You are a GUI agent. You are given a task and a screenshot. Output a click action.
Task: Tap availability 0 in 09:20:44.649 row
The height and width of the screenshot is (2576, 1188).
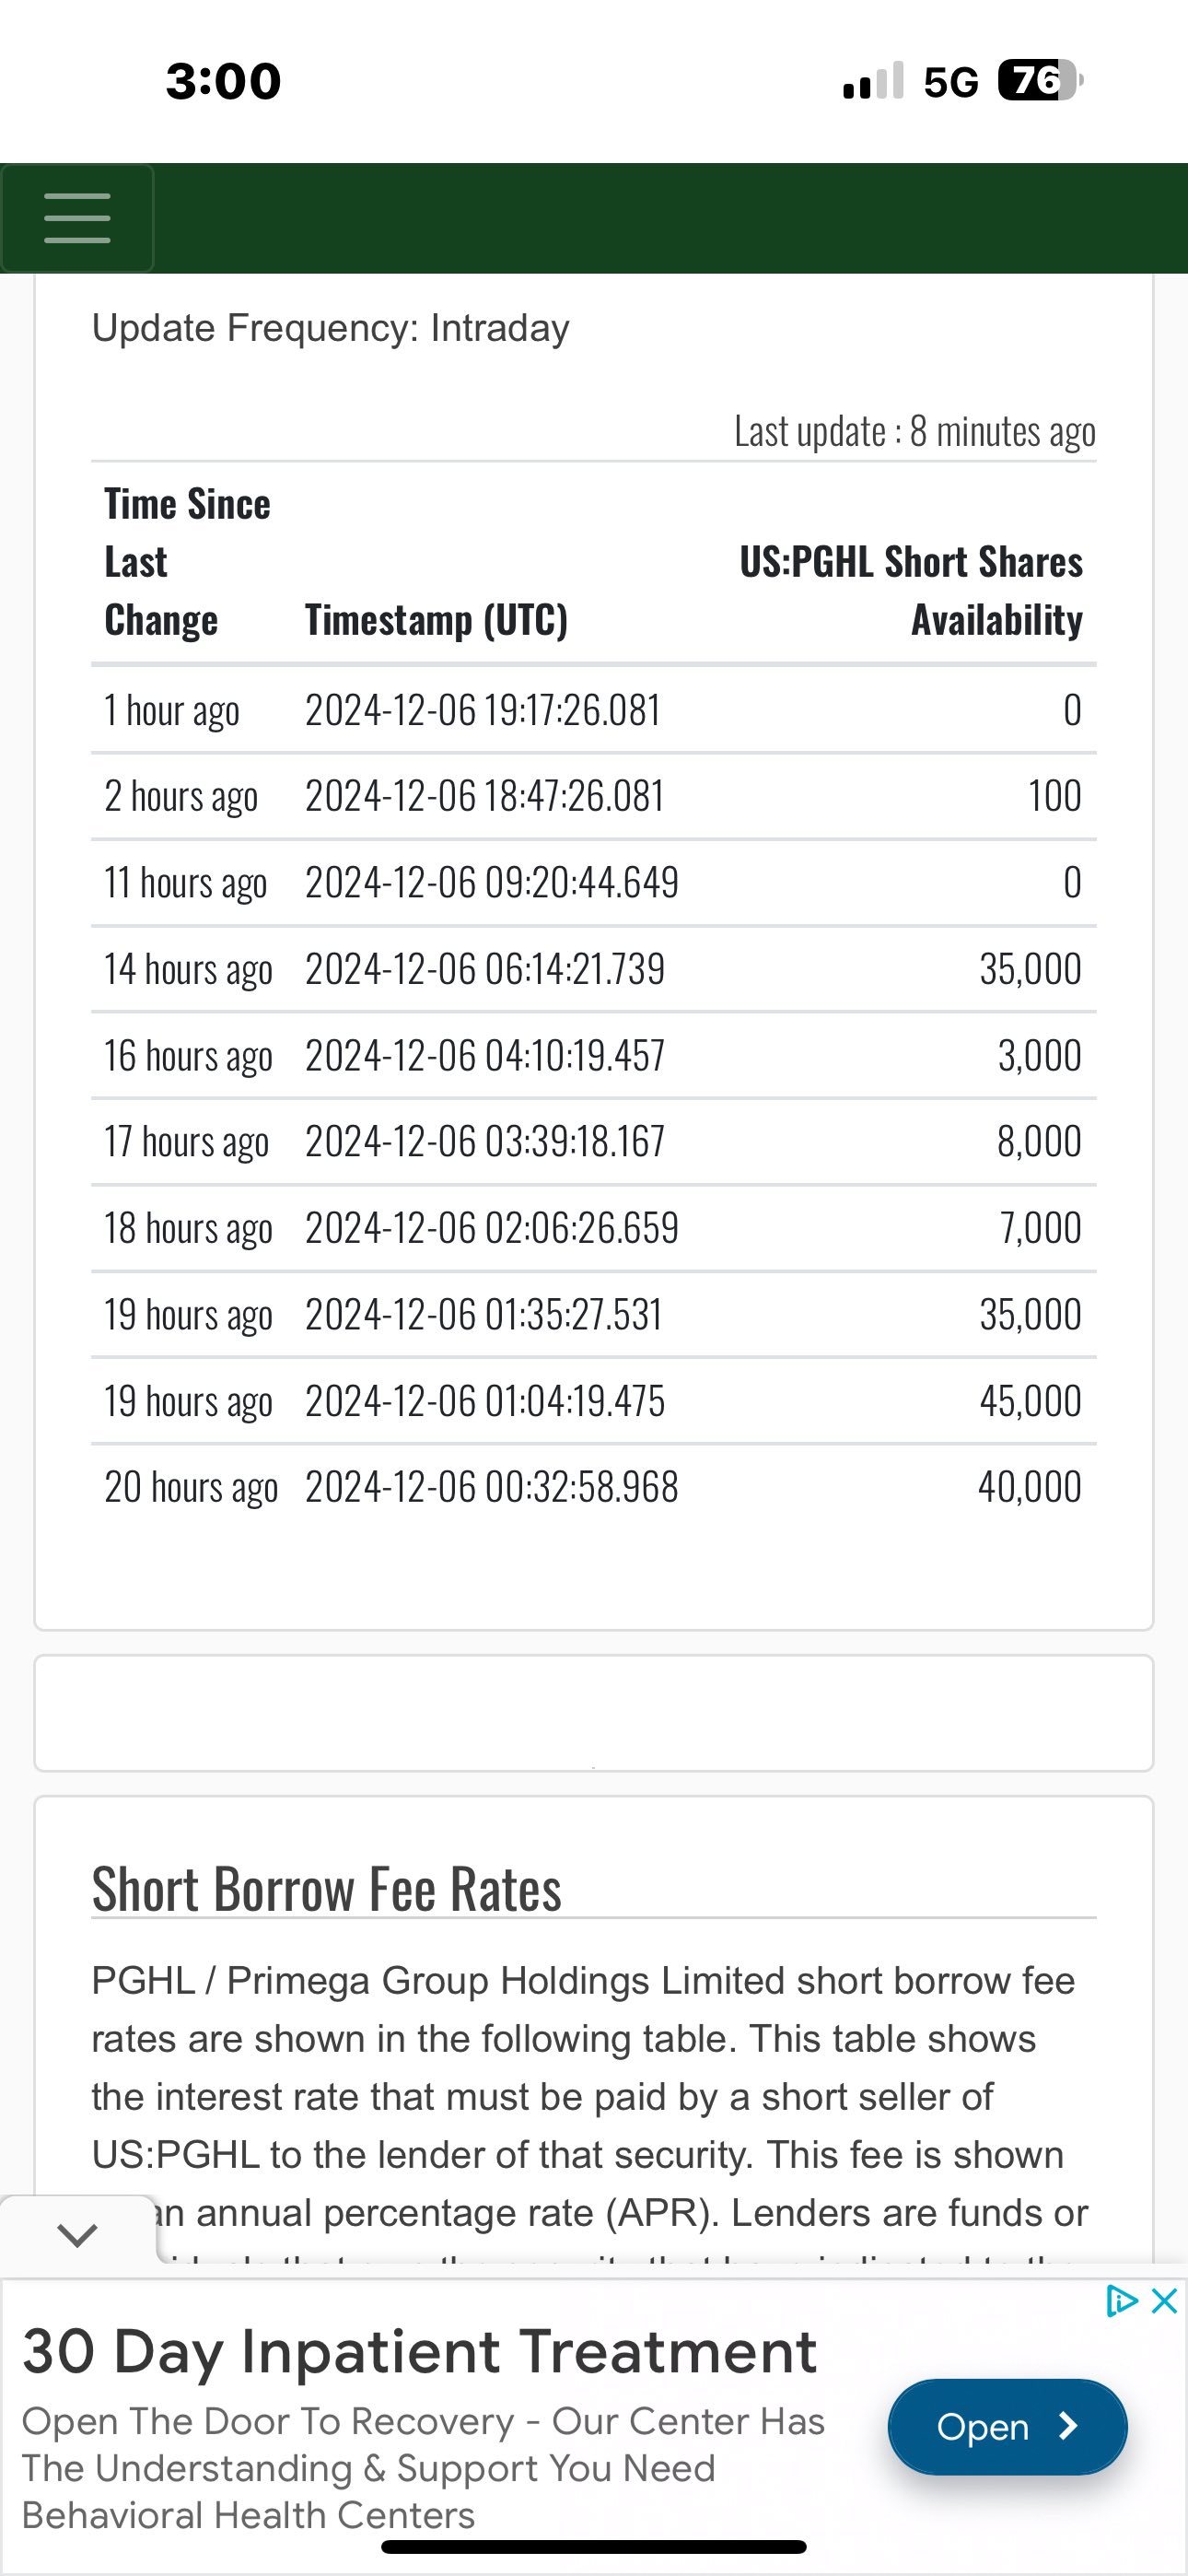(1072, 883)
